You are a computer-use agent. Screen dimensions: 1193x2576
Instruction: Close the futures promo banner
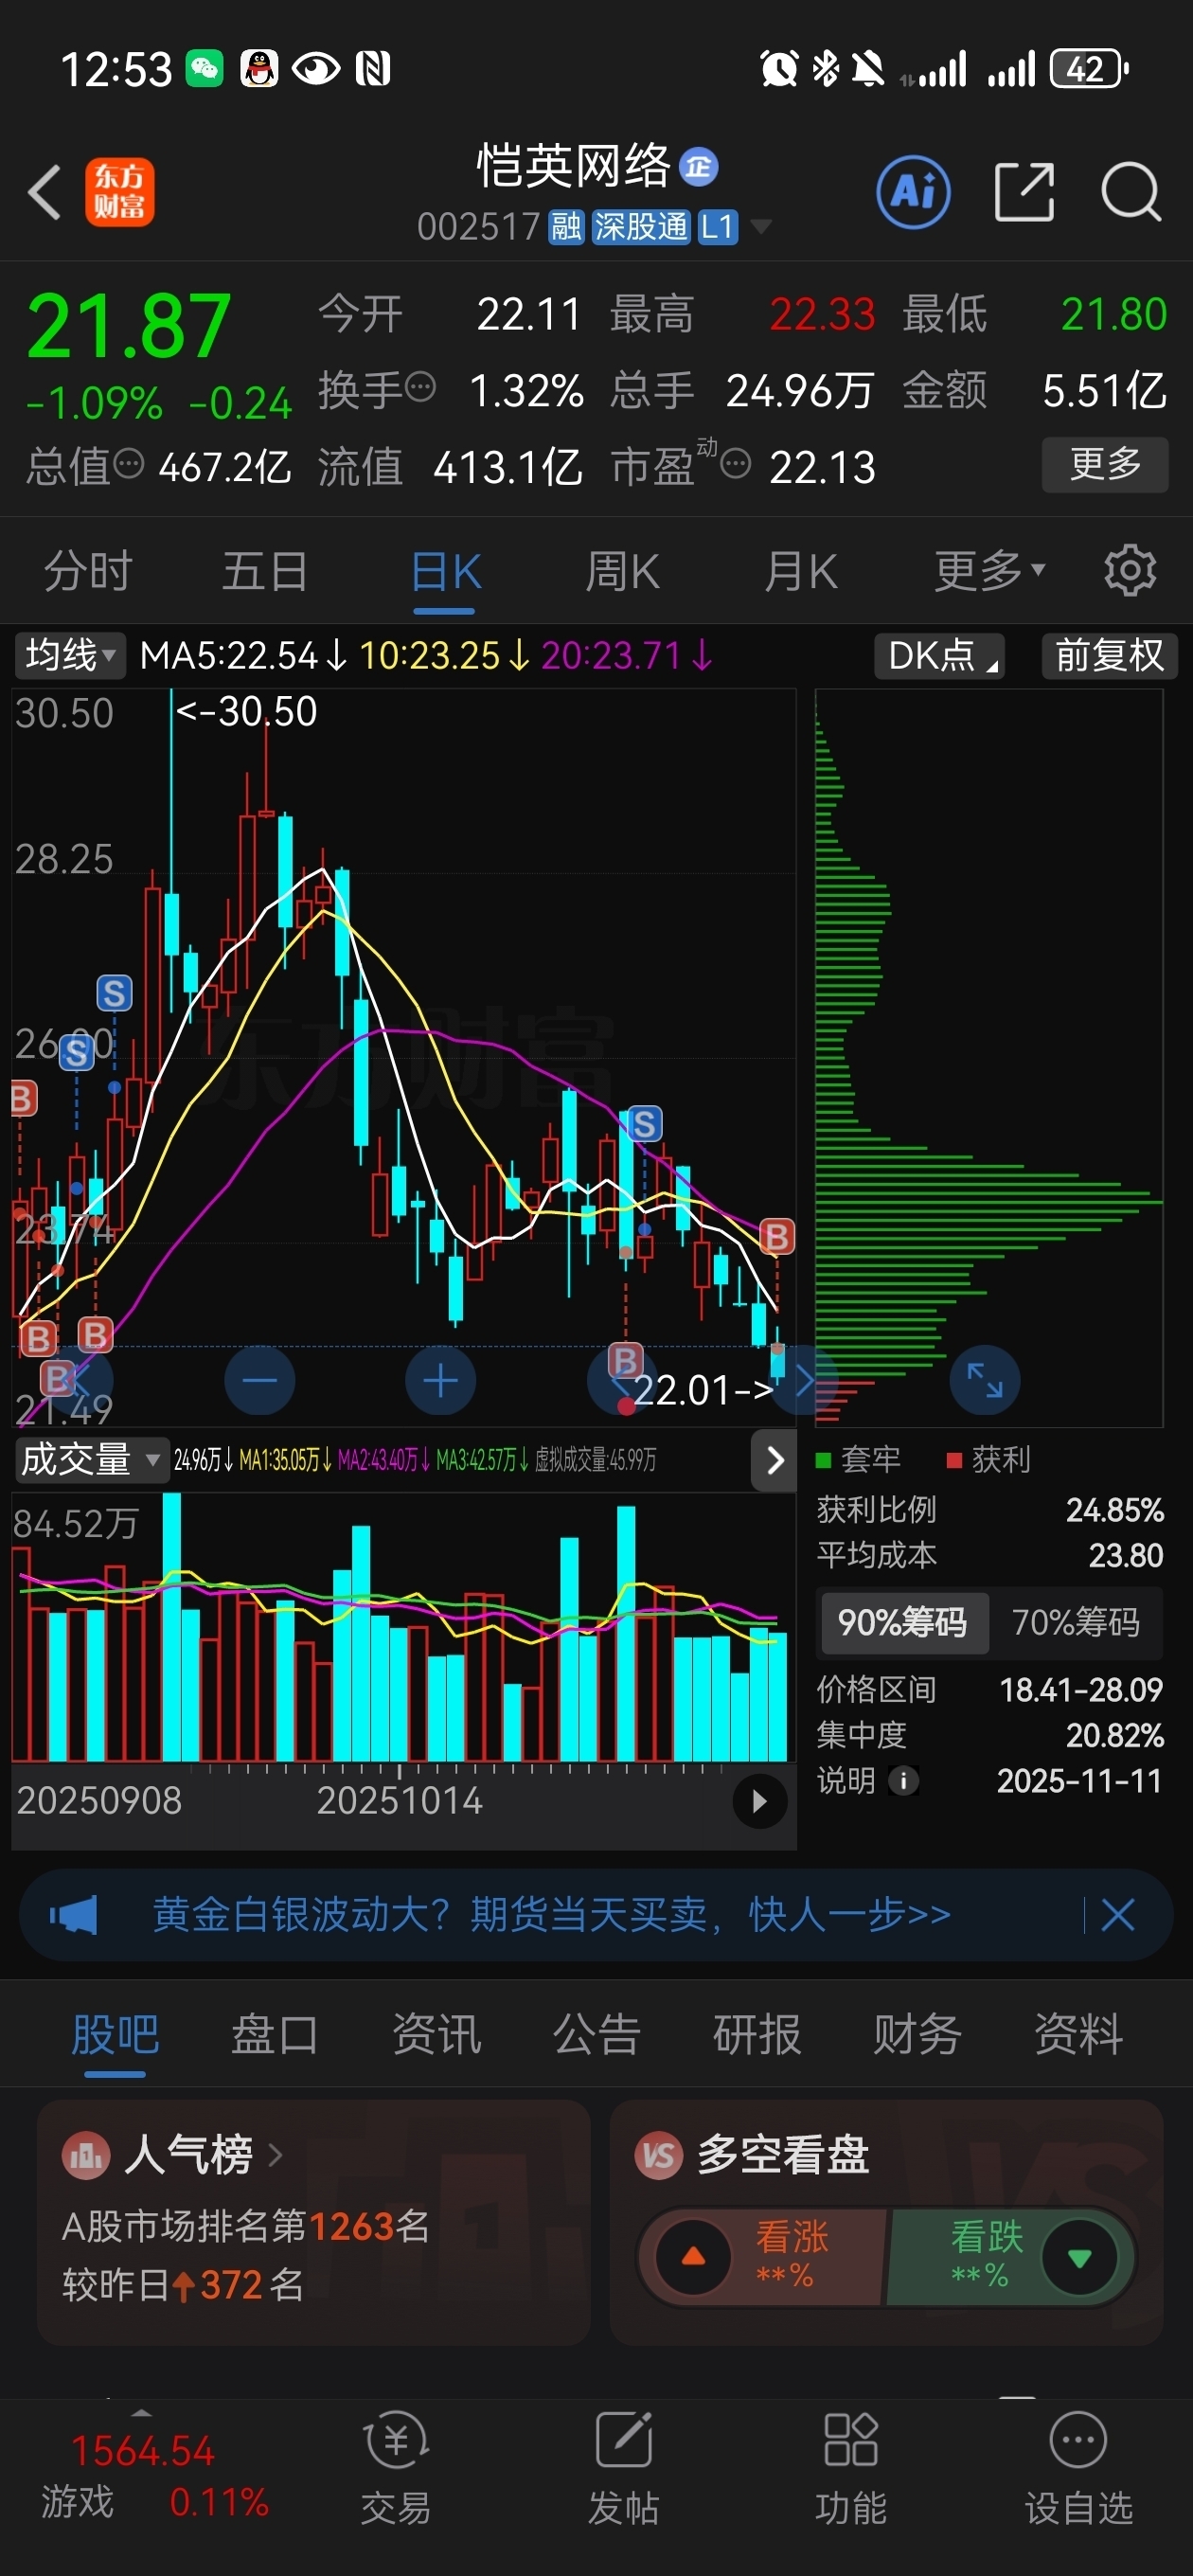[x=1117, y=1915]
